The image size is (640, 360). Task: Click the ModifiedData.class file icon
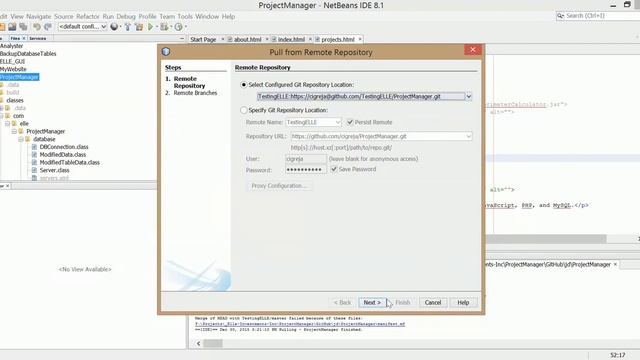coord(34,155)
